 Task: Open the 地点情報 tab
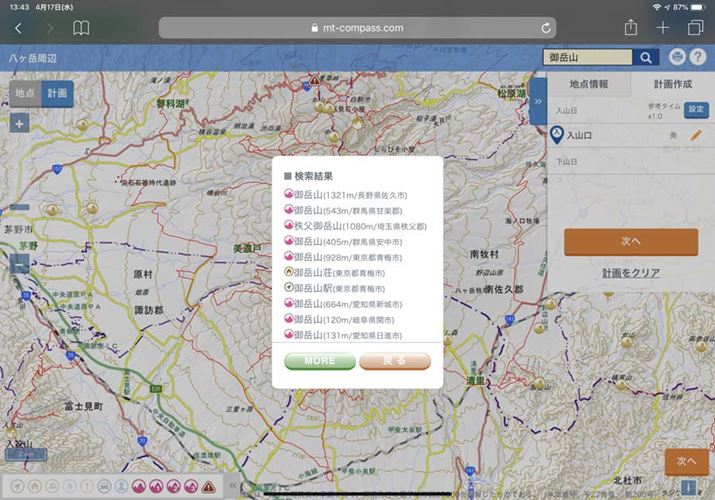(589, 84)
